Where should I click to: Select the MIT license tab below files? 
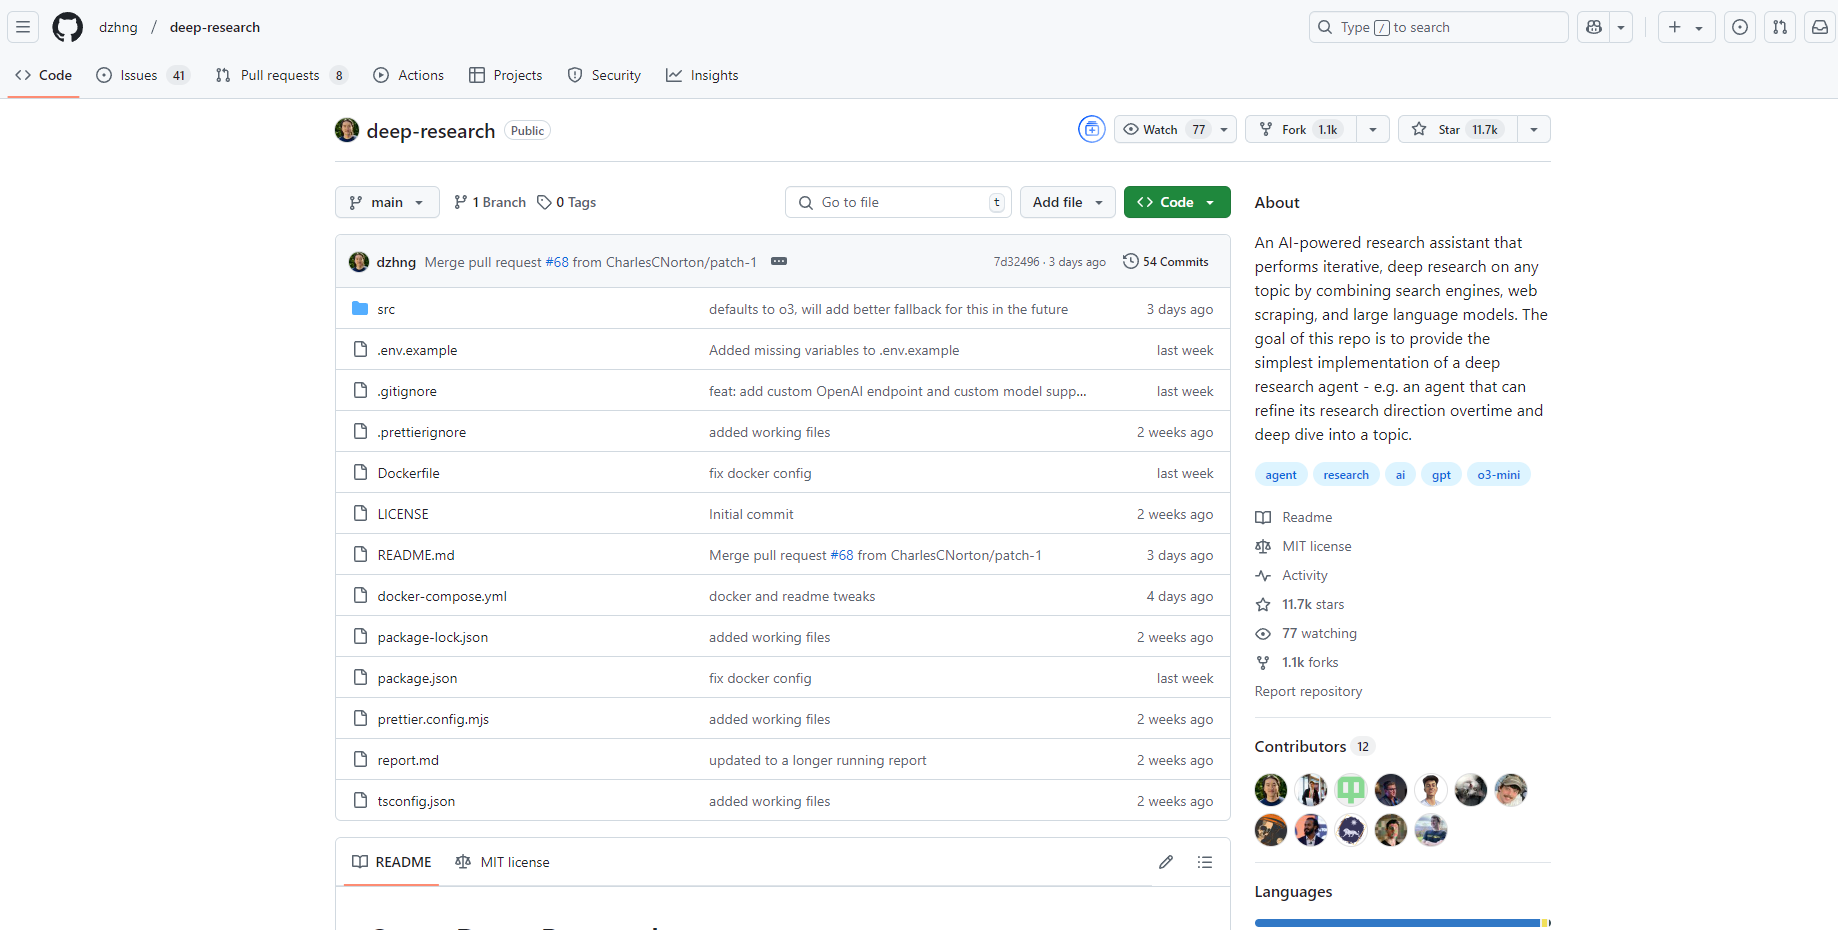click(x=502, y=862)
